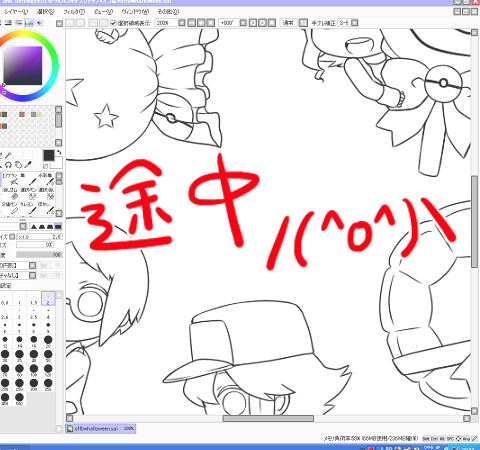Open the stabilizer S-5 dropdown

pyautogui.click(x=355, y=23)
